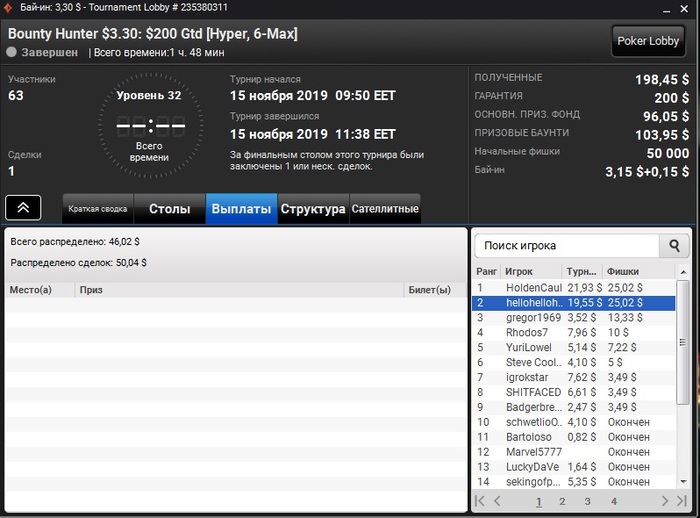This screenshot has width=700, height=518.
Task: Jump to last page of player list
Action: pos(682,501)
